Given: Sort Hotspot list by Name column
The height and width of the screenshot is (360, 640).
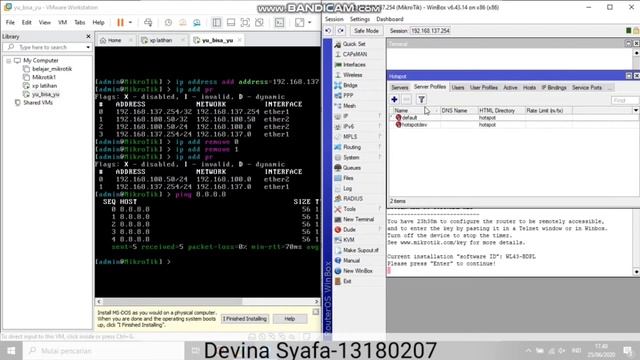Looking at the screenshot, I should pyautogui.click(x=416, y=110).
